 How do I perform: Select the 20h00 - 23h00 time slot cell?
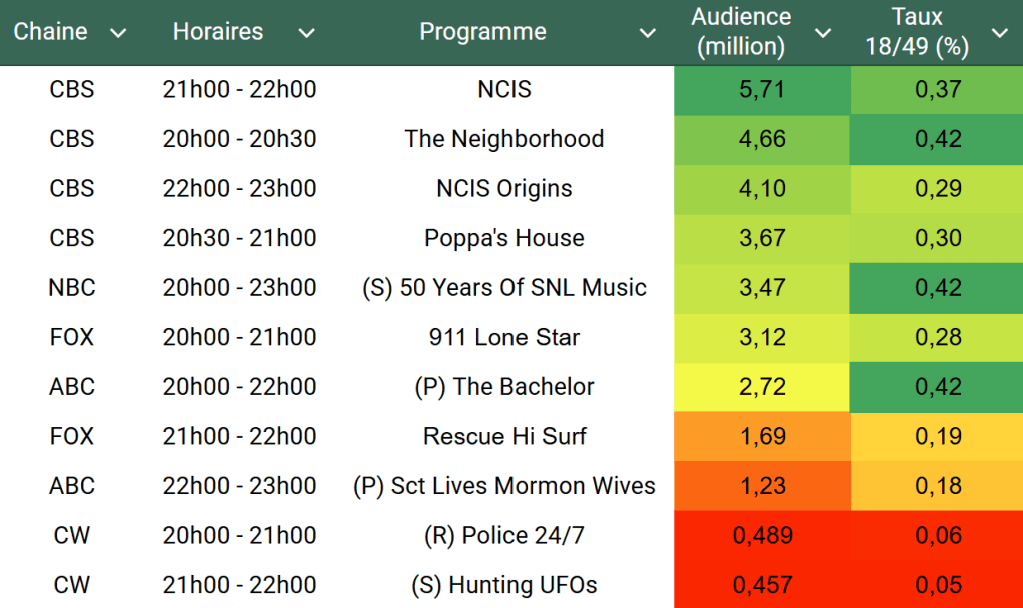[239, 288]
